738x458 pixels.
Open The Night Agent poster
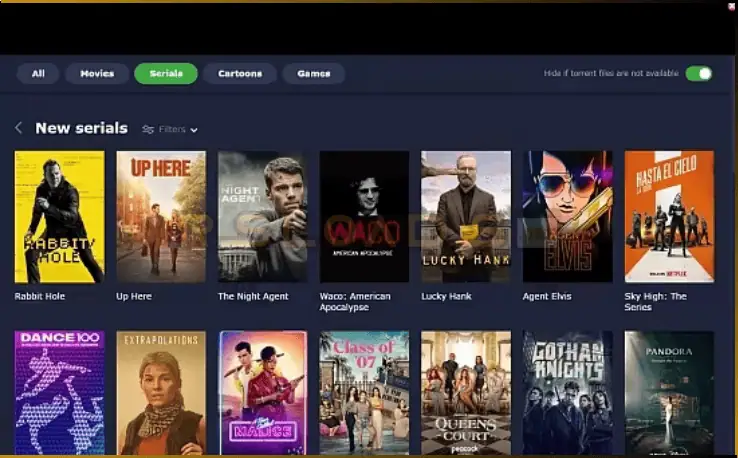[x=262, y=217]
